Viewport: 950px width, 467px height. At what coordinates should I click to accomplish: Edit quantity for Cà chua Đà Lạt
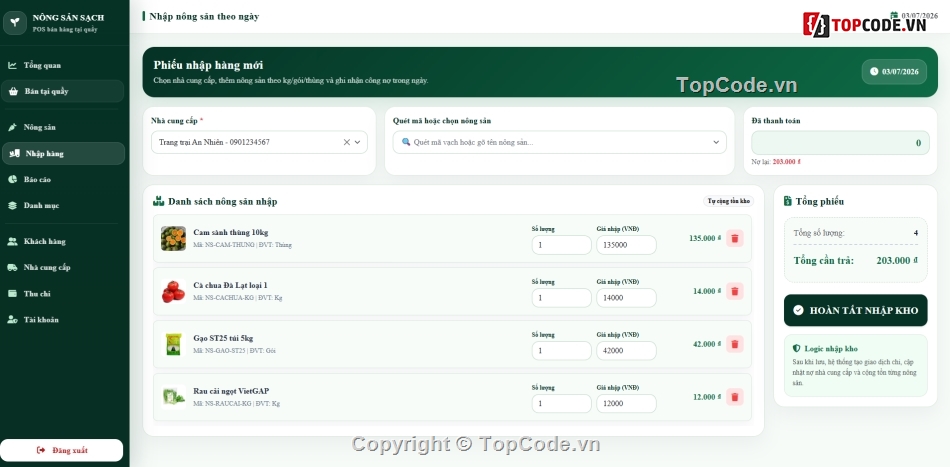(x=561, y=298)
